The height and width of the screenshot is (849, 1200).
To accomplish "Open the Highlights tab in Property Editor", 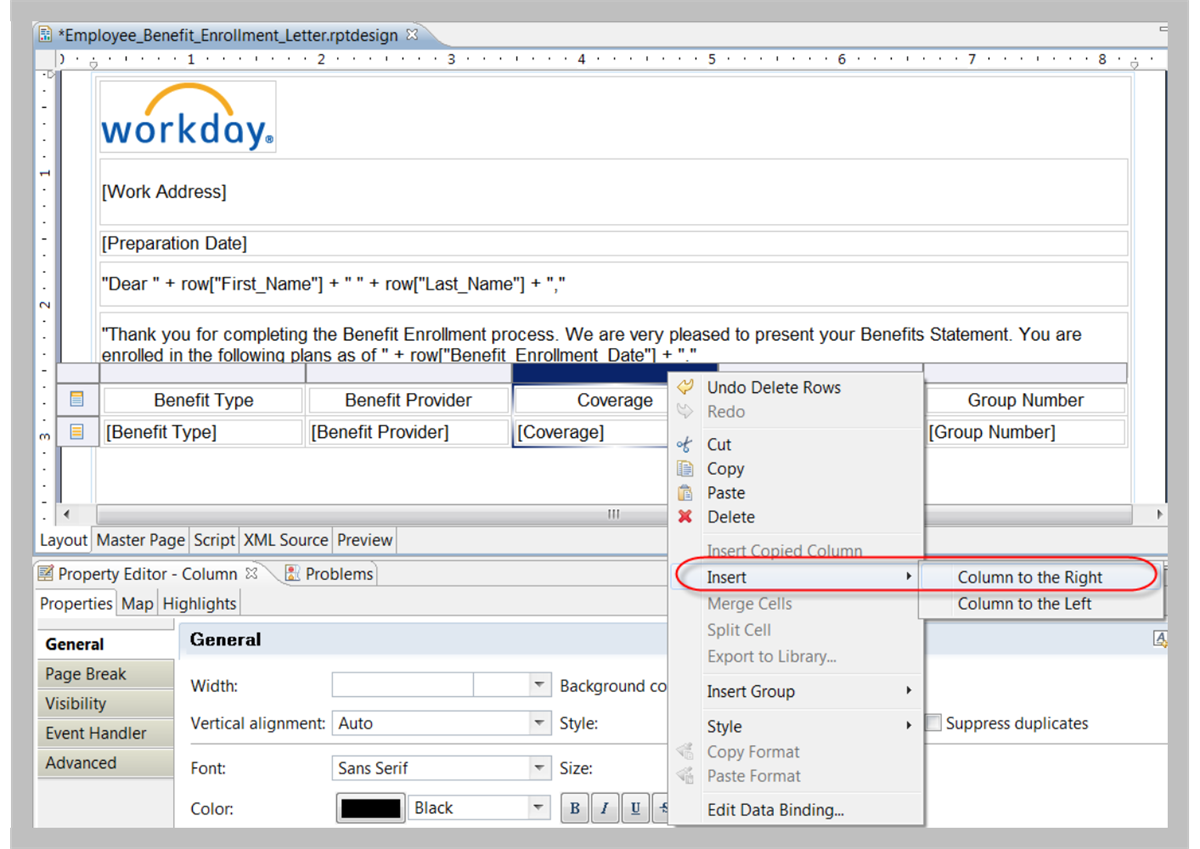I will [x=199, y=603].
